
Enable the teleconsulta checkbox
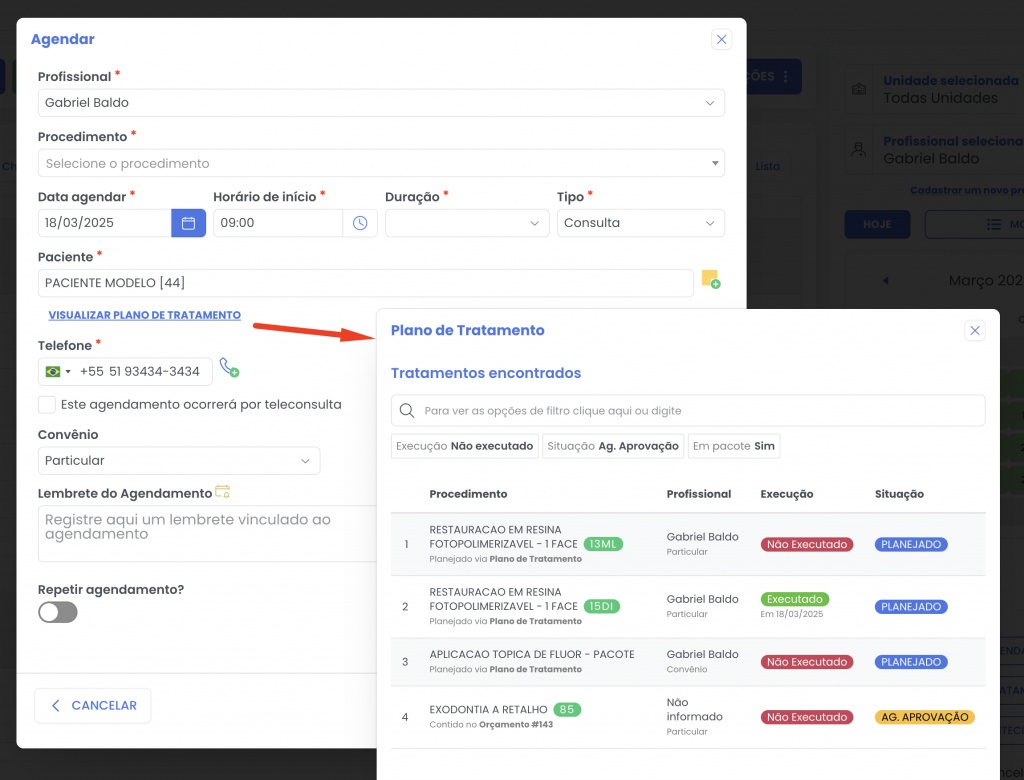click(46, 405)
